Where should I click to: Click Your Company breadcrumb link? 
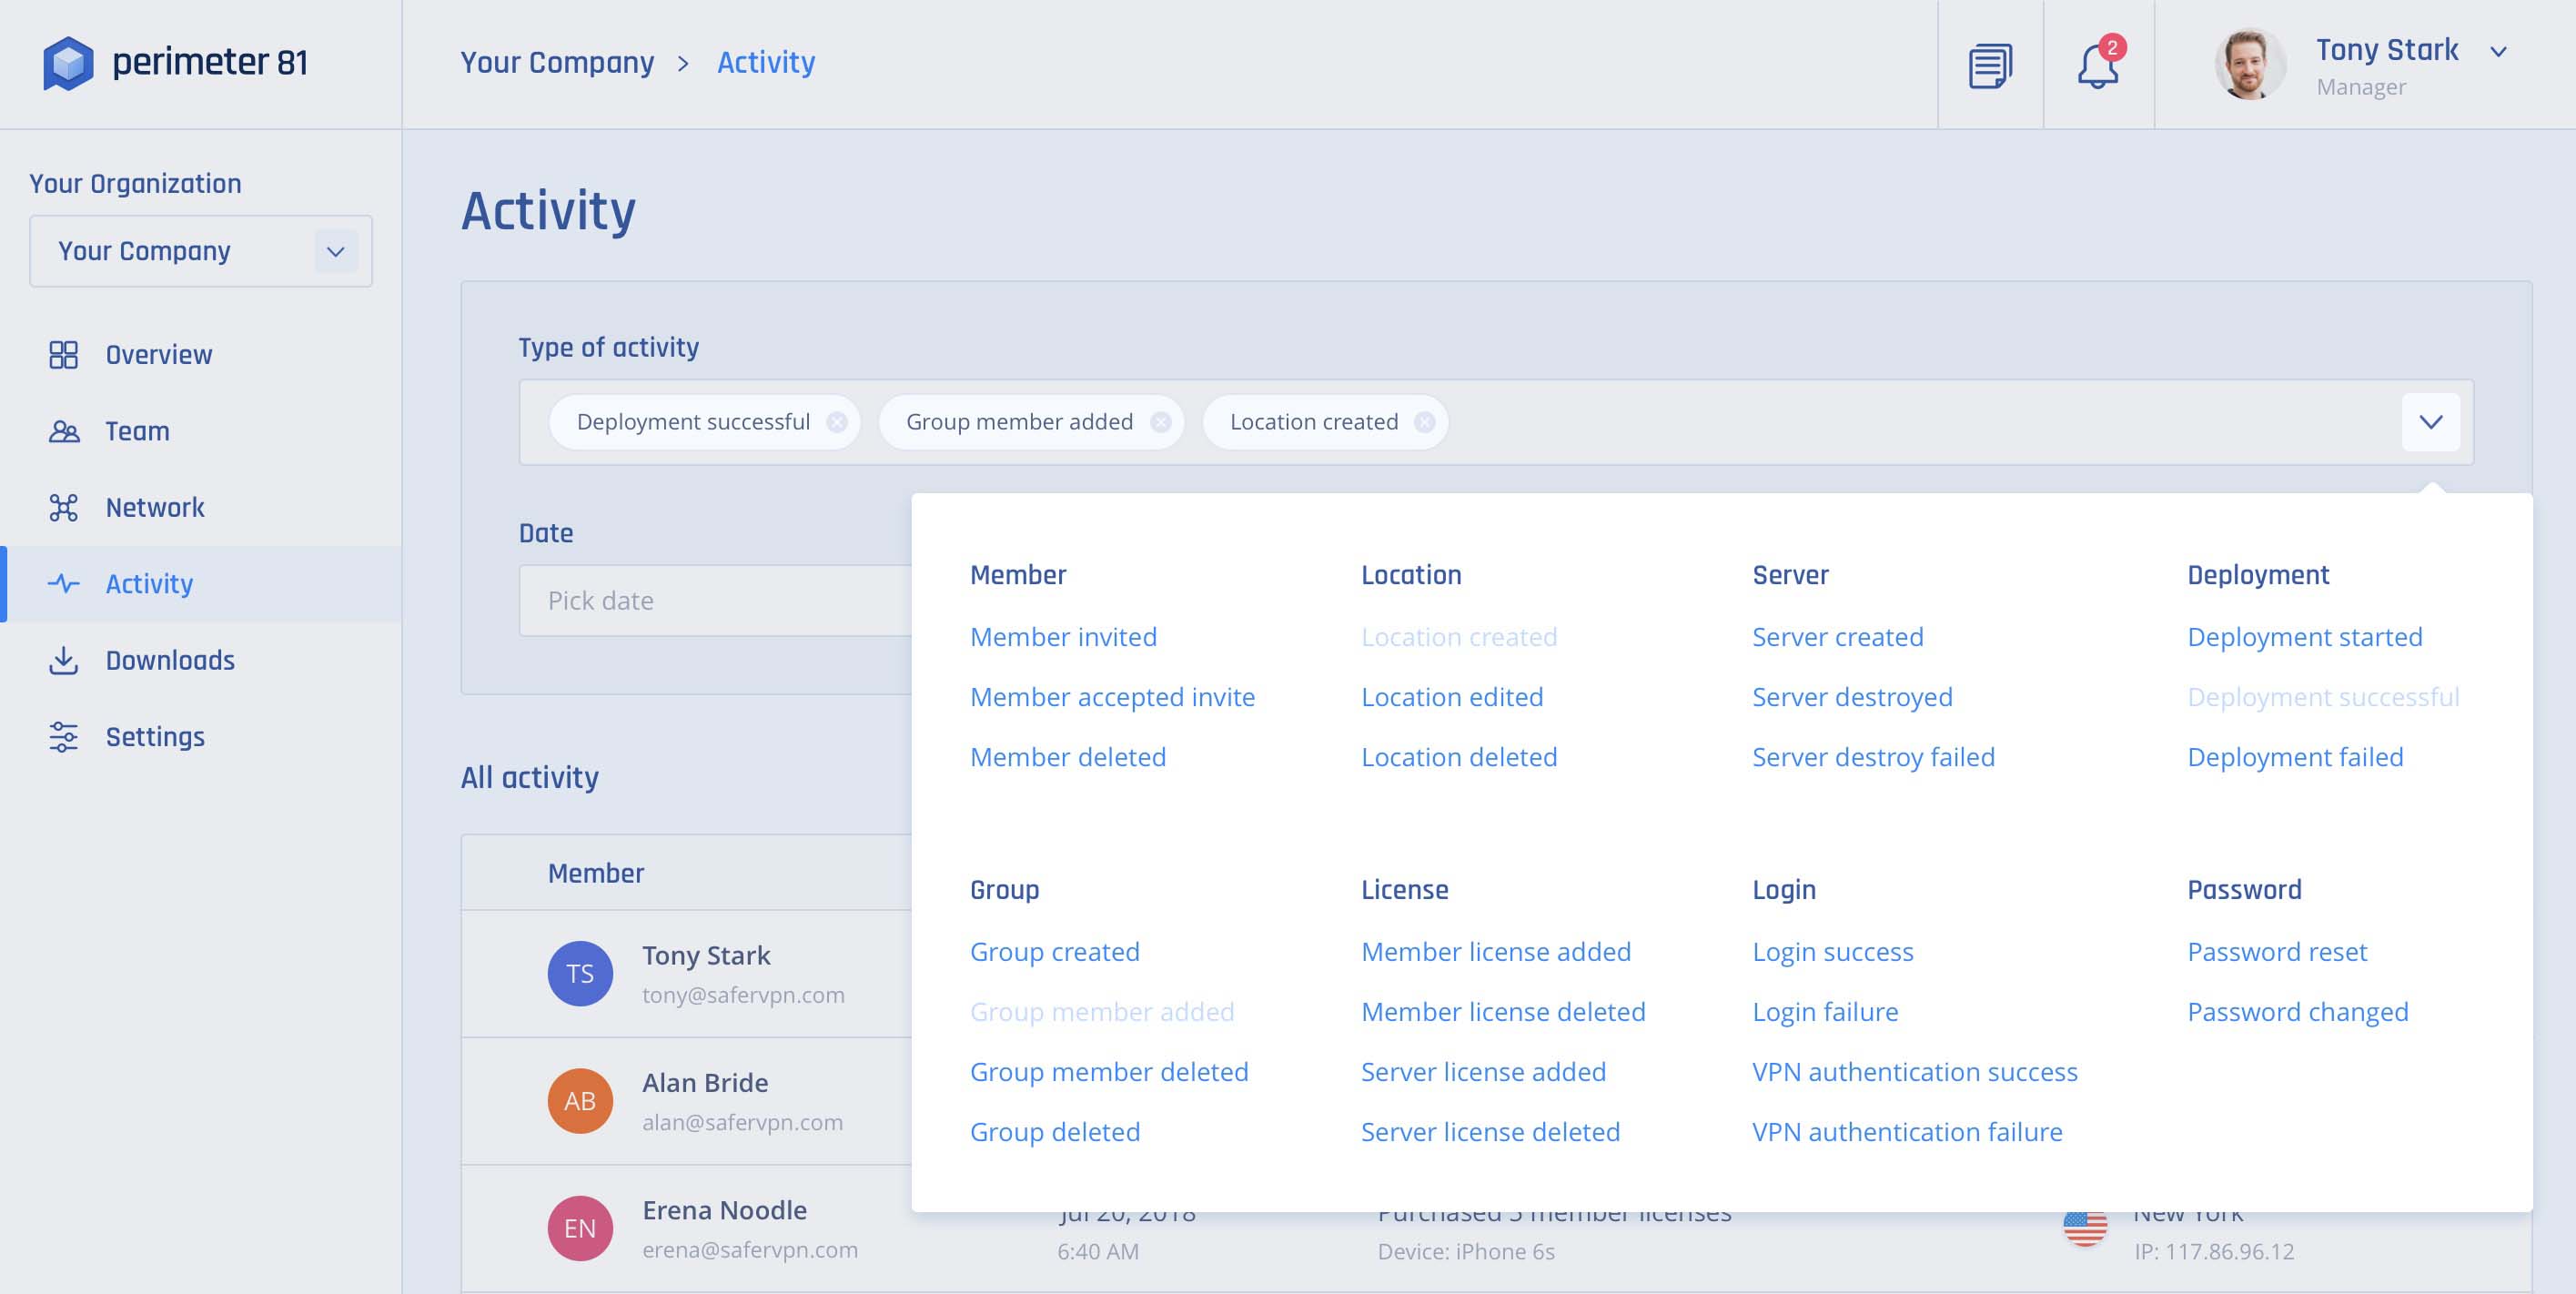coord(557,63)
